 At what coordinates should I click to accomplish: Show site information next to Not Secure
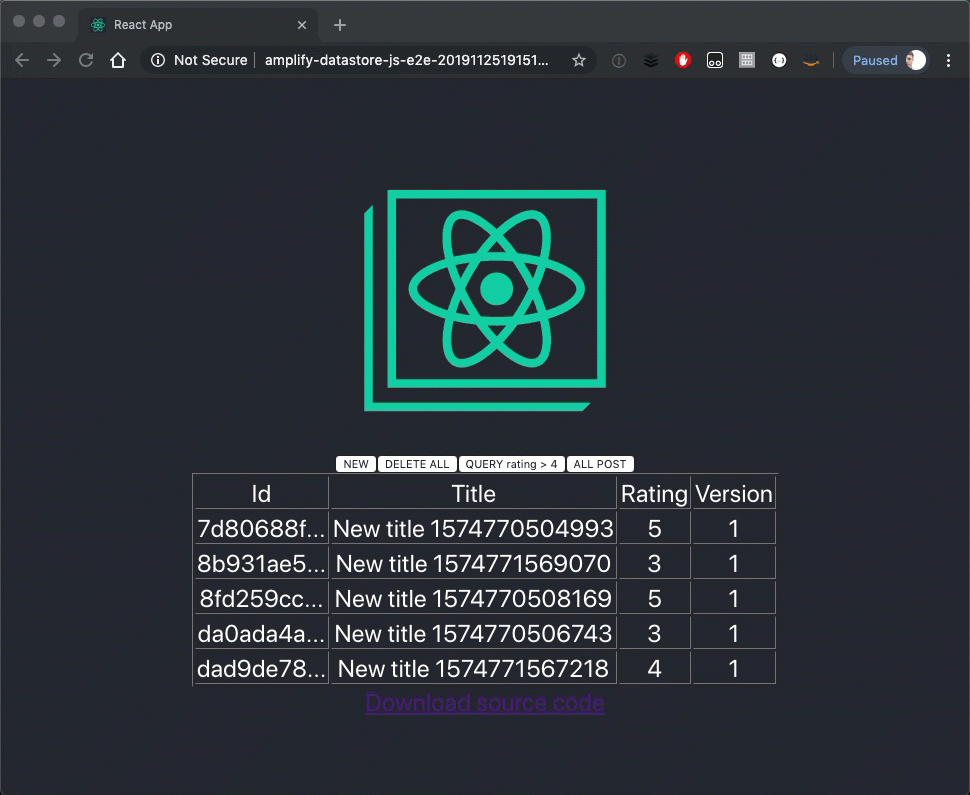pos(158,60)
